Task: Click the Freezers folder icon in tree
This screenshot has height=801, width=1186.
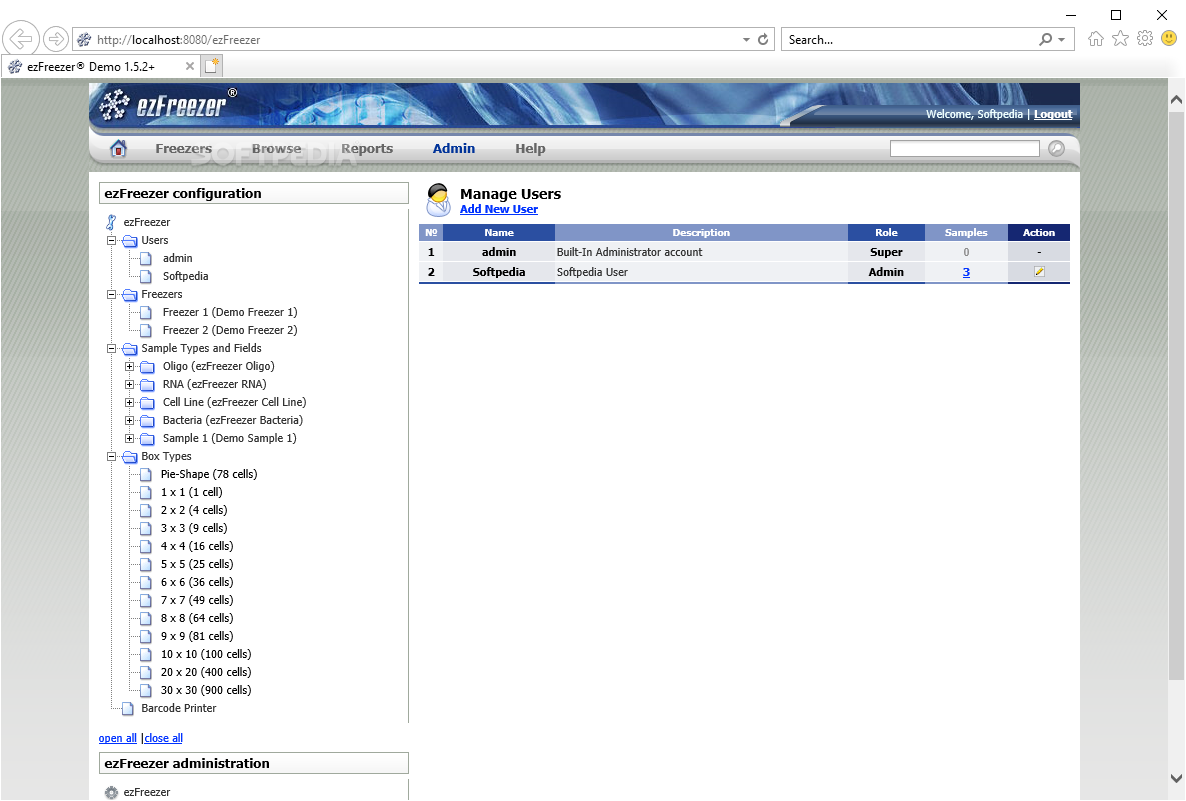Action: point(130,295)
